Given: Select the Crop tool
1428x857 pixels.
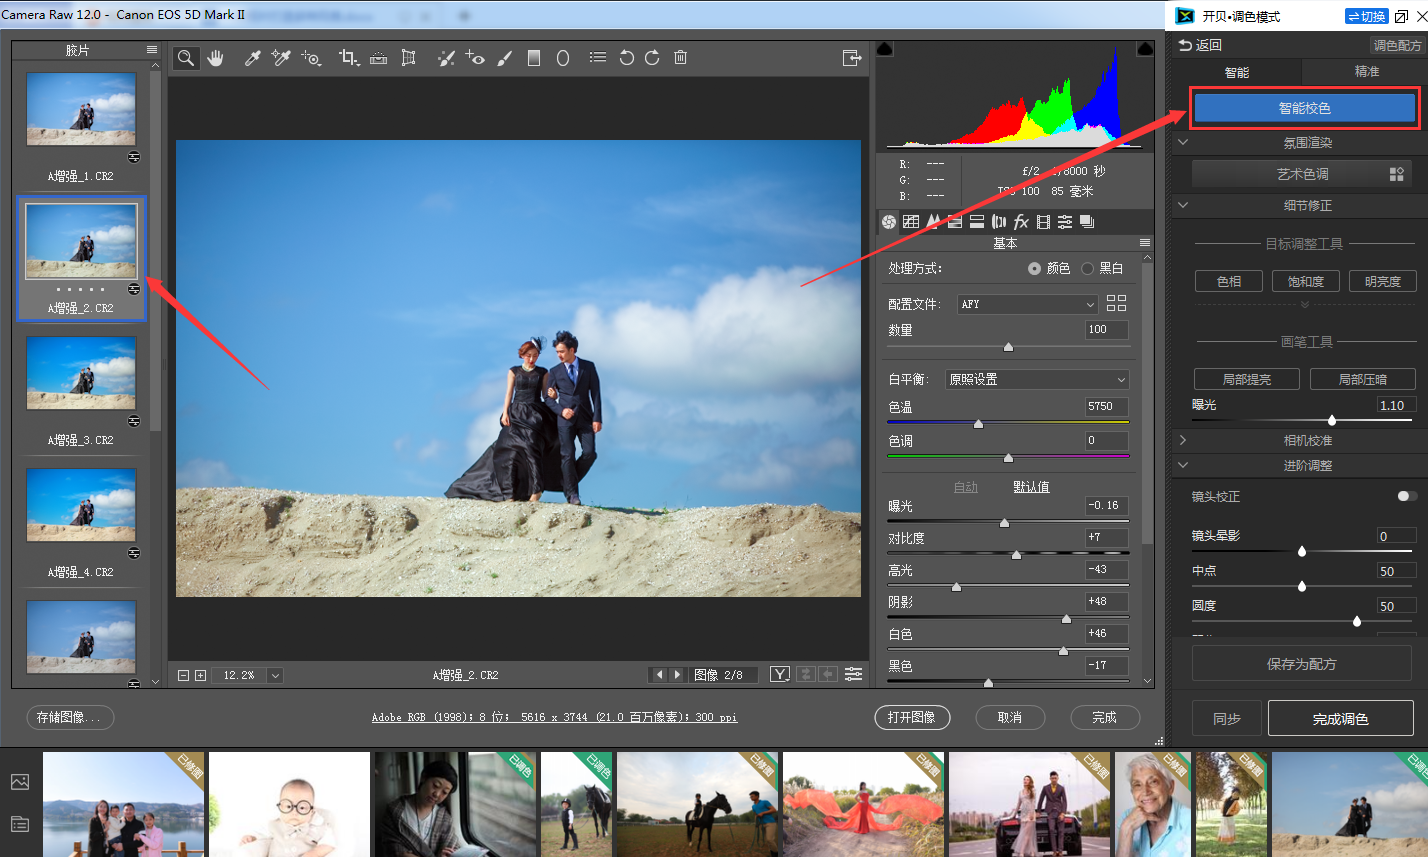Looking at the screenshot, I should coord(349,58).
